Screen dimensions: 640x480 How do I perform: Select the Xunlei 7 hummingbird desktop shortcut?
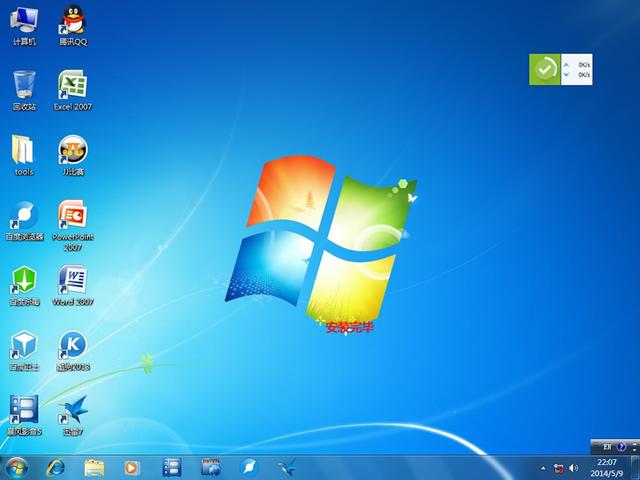pyautogui.click(x=73, y=415)
